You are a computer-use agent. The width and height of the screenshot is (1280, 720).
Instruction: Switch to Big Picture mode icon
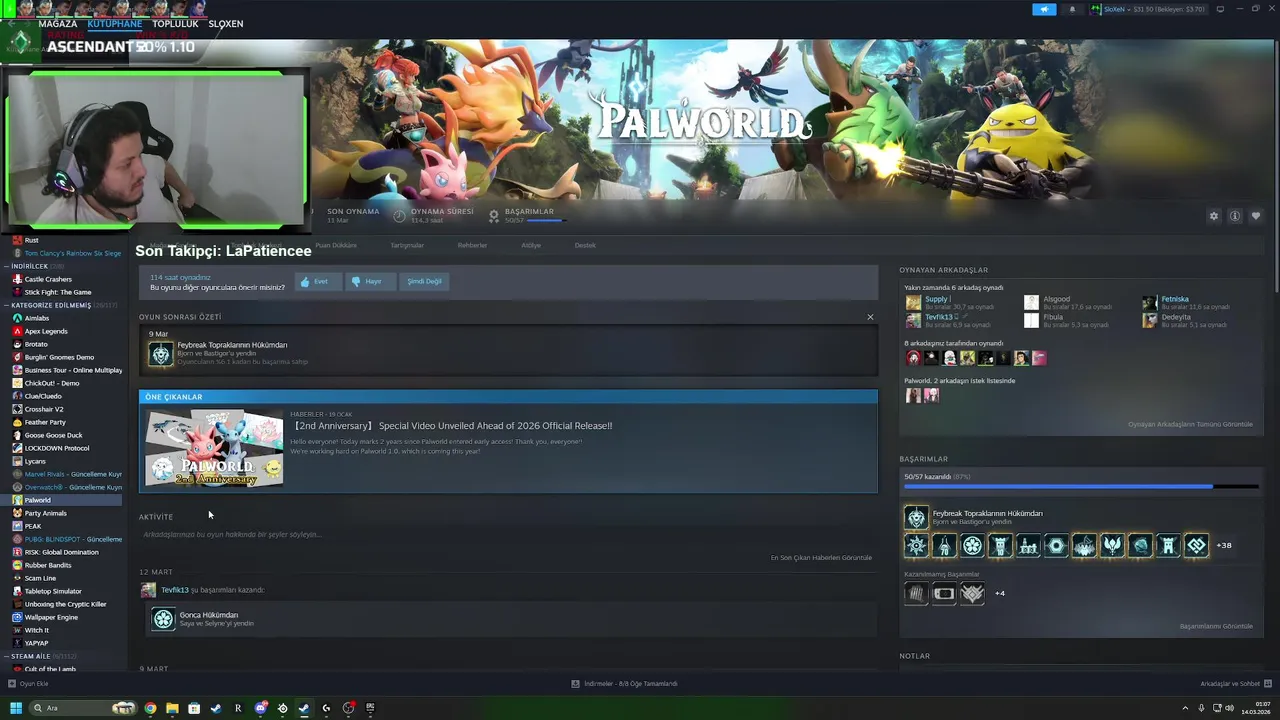1220,9
